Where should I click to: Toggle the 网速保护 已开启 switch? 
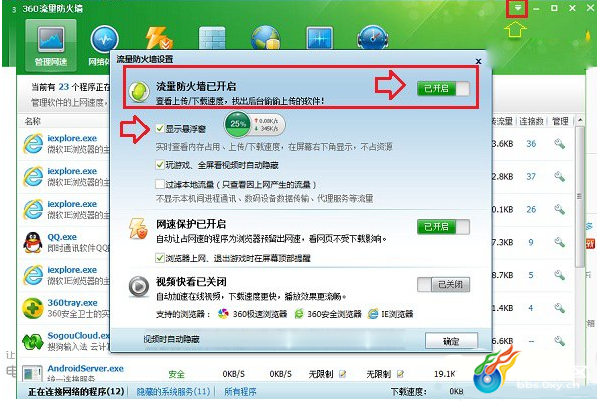pos(443,227)
